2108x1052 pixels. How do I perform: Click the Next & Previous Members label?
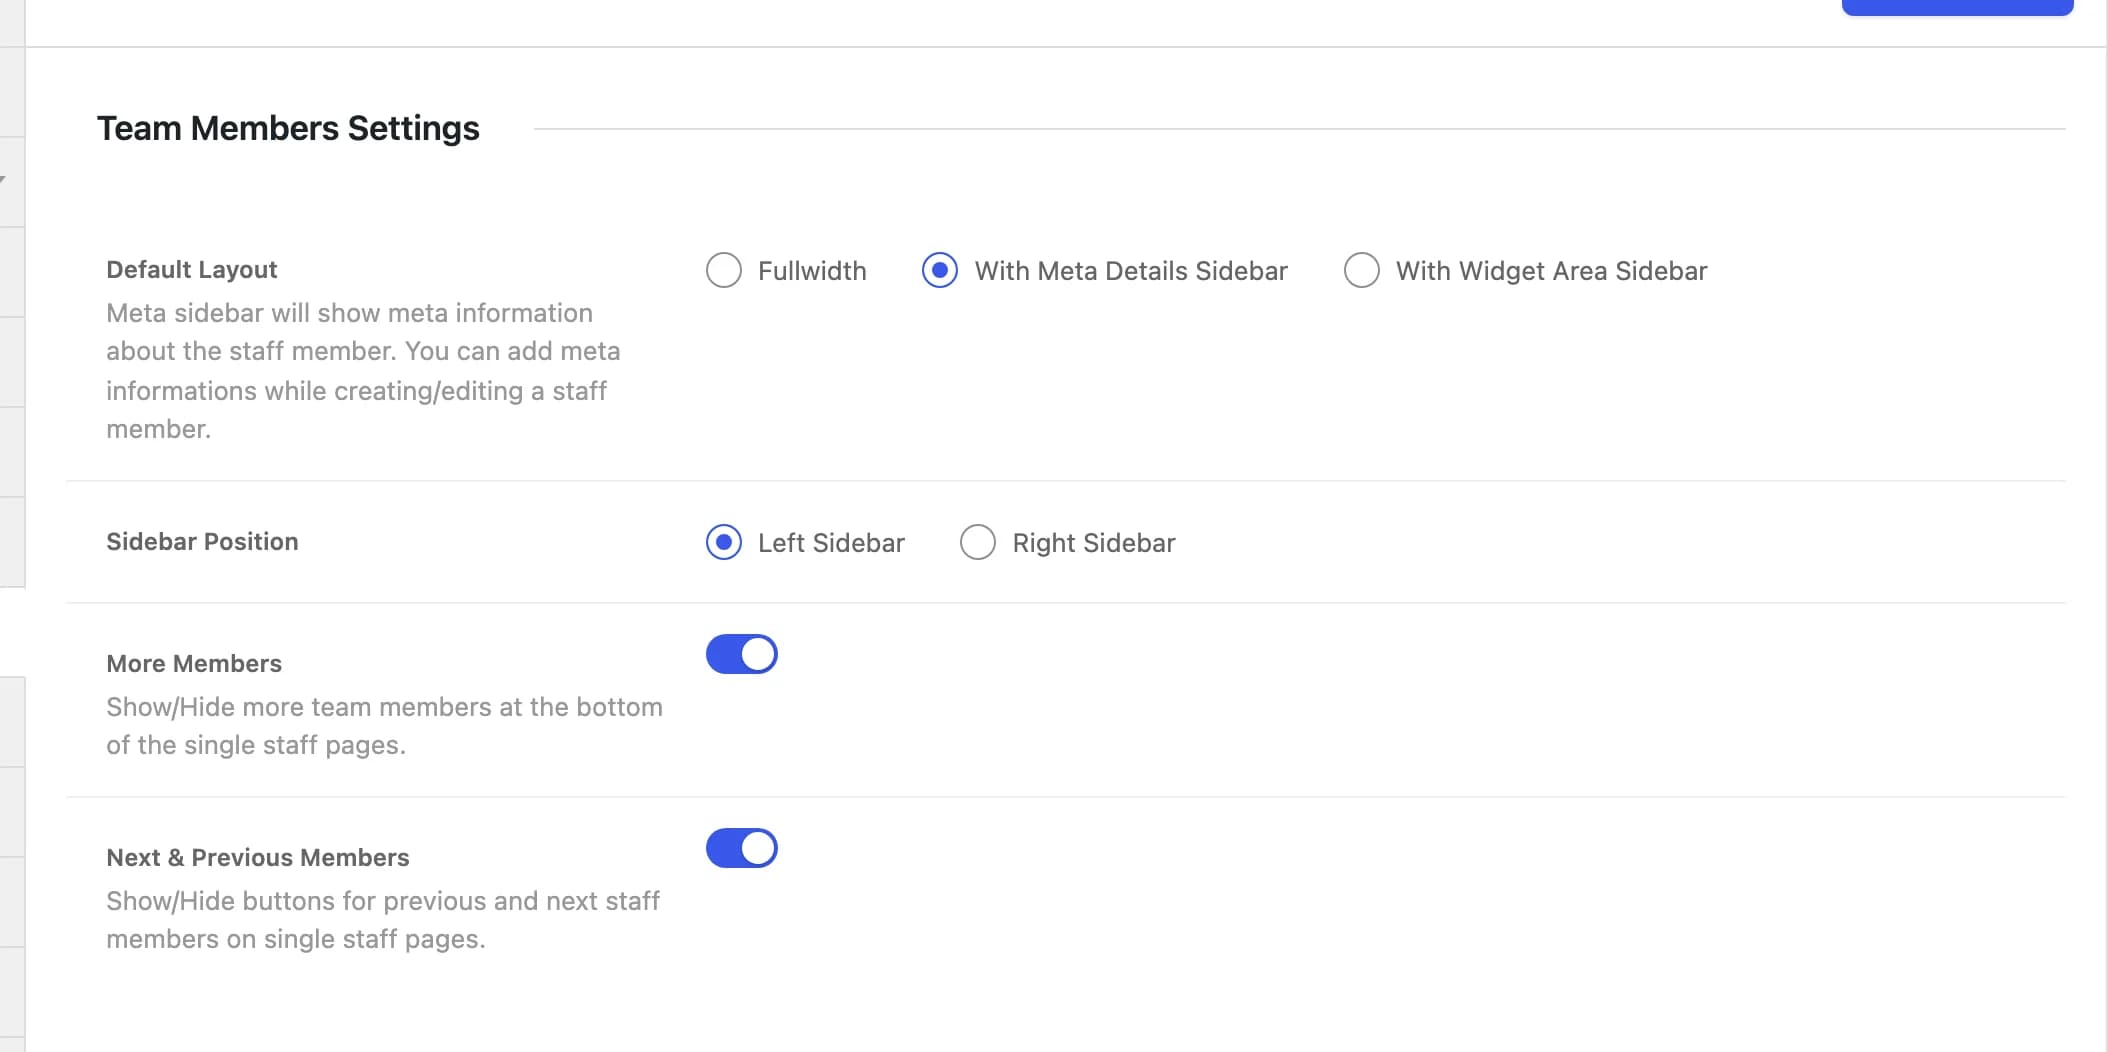258,858
